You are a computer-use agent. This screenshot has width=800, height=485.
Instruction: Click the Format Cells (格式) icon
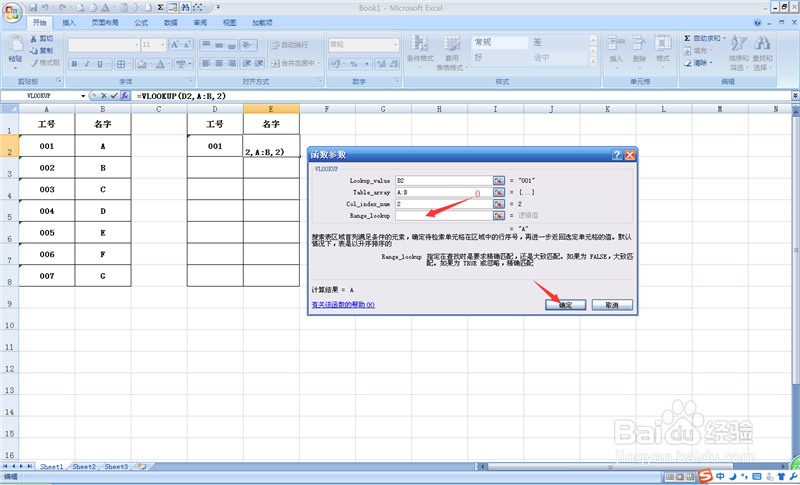663,43
